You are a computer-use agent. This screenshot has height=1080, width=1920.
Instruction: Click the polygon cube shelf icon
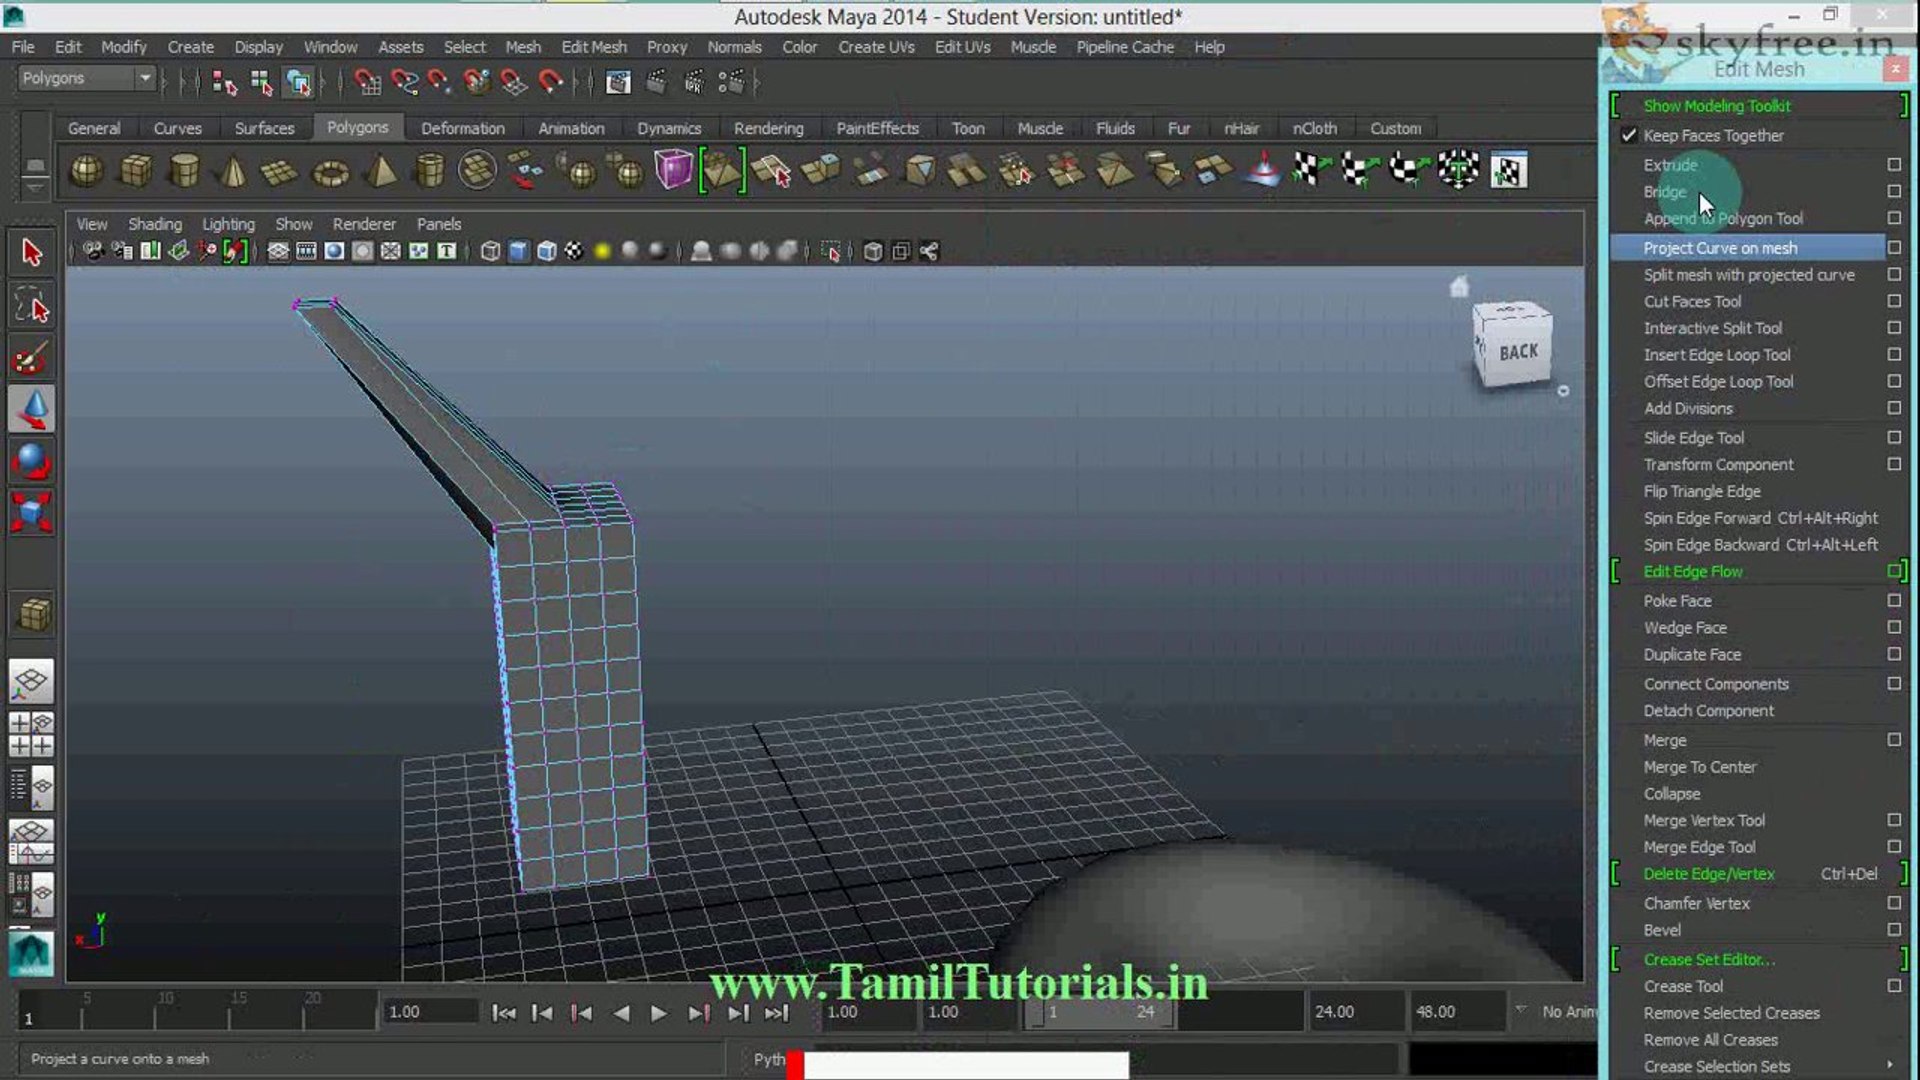point(136,171)
